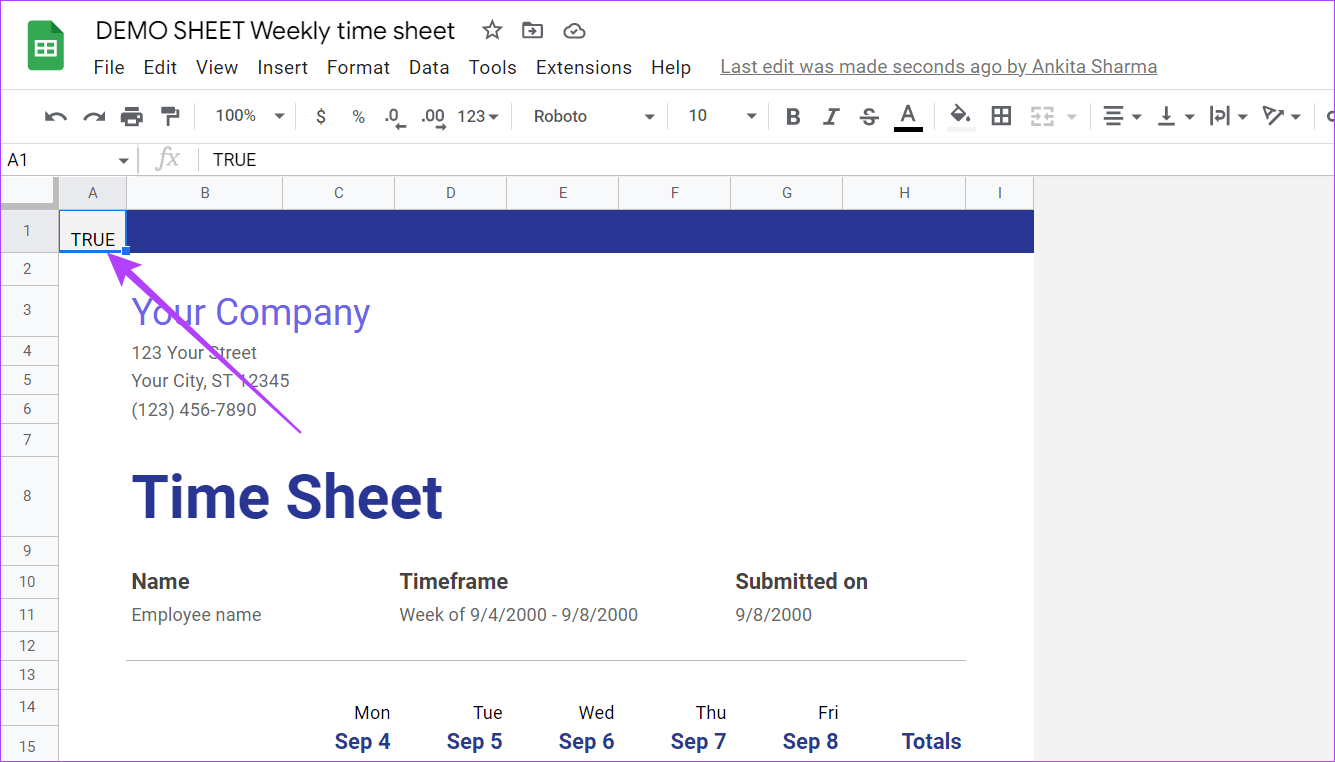Apply currency format with dollar icon
This screenshot has height=762, width=1335.
tap(320, 117)
